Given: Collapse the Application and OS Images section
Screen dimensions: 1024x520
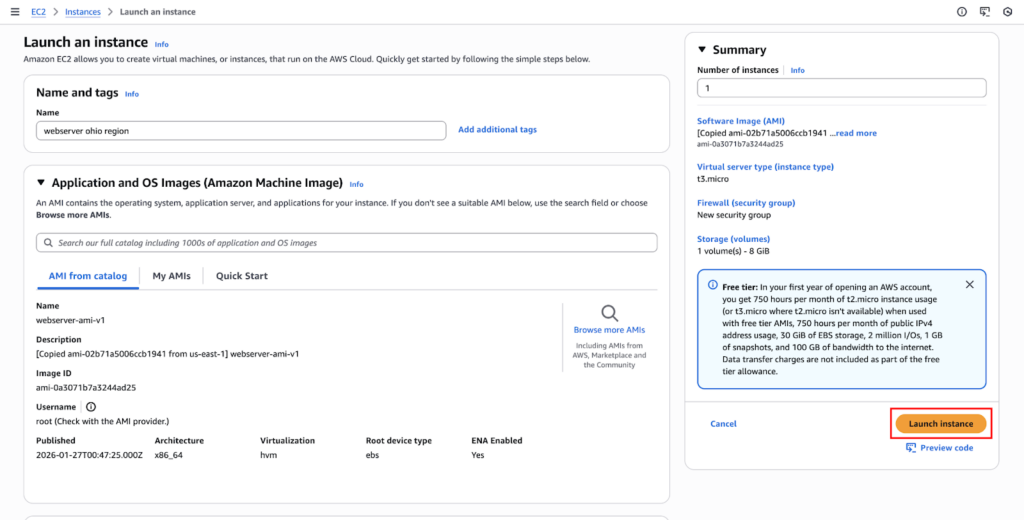Looking at the screenshot, I should point(41,183).
